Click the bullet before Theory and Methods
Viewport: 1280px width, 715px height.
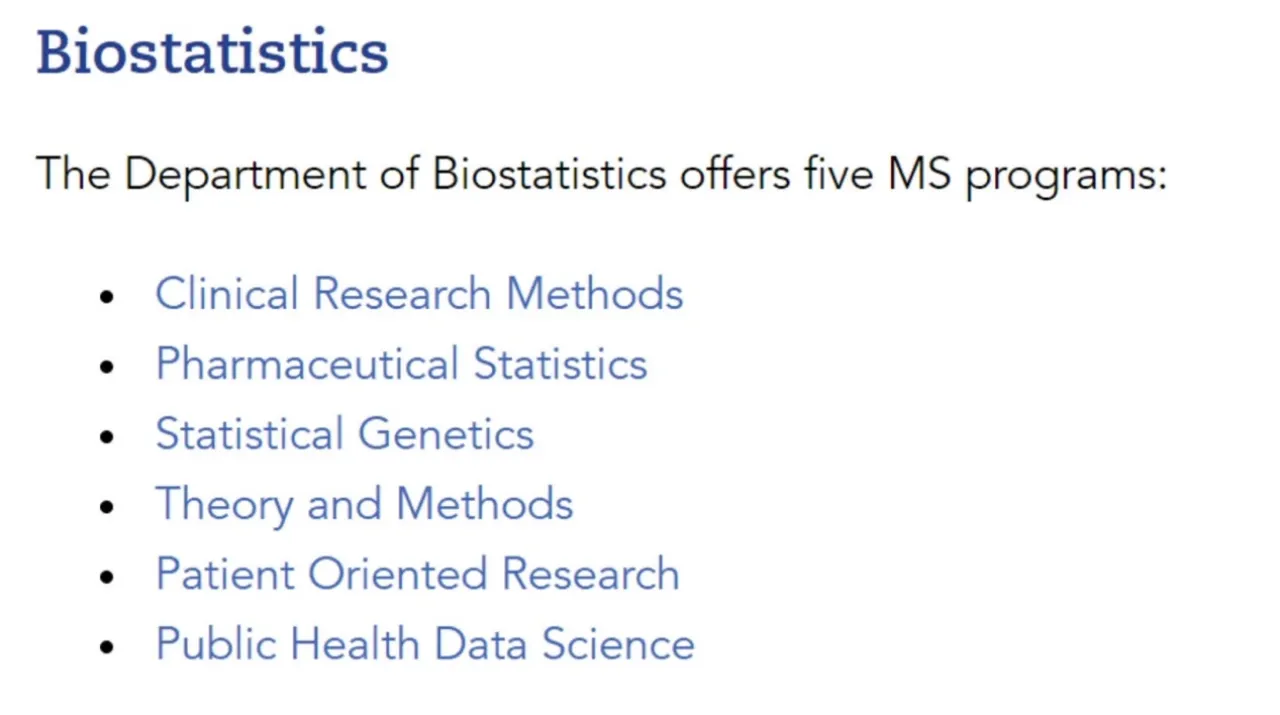(108, 506)
